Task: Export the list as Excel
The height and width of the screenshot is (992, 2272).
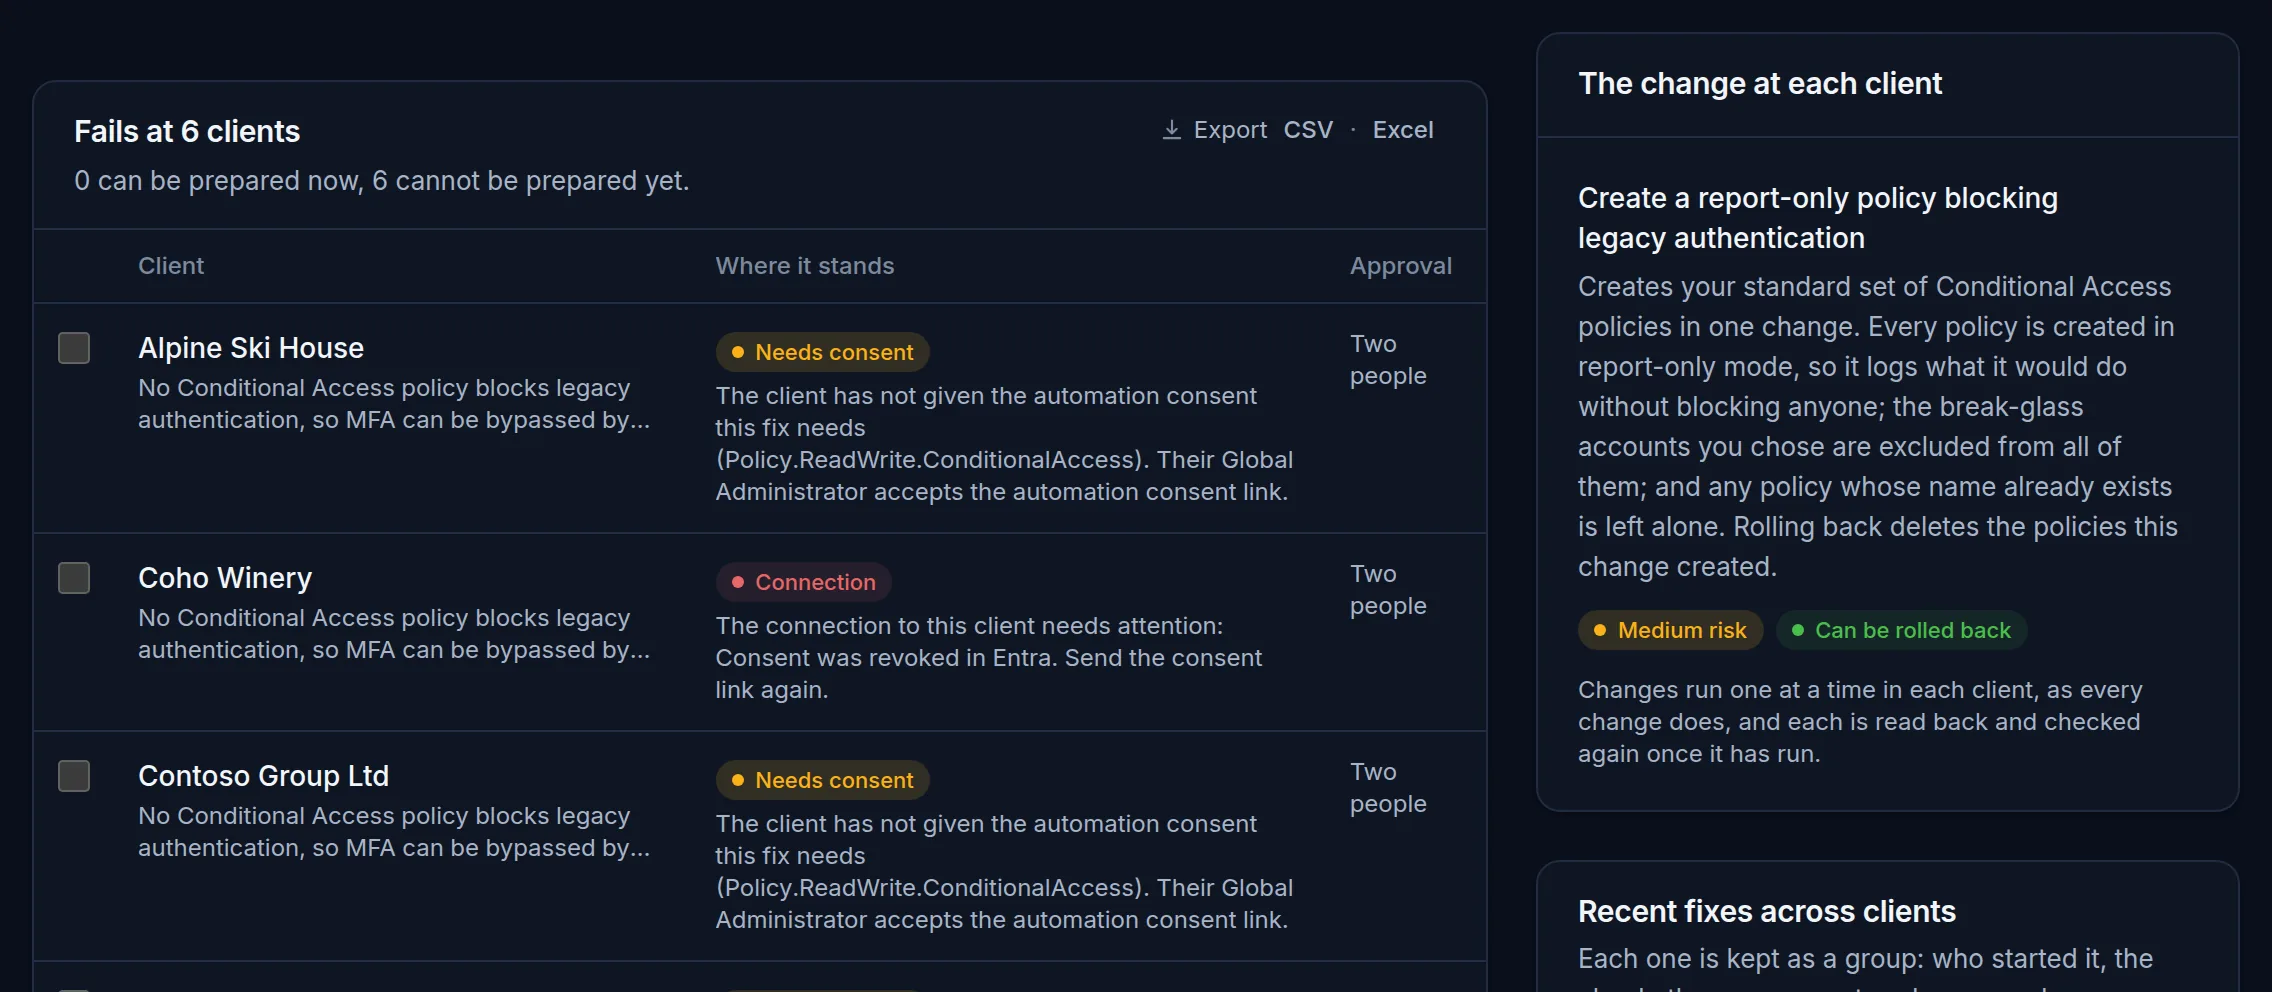Action: pyautogui.click(x=1403, y=130)
